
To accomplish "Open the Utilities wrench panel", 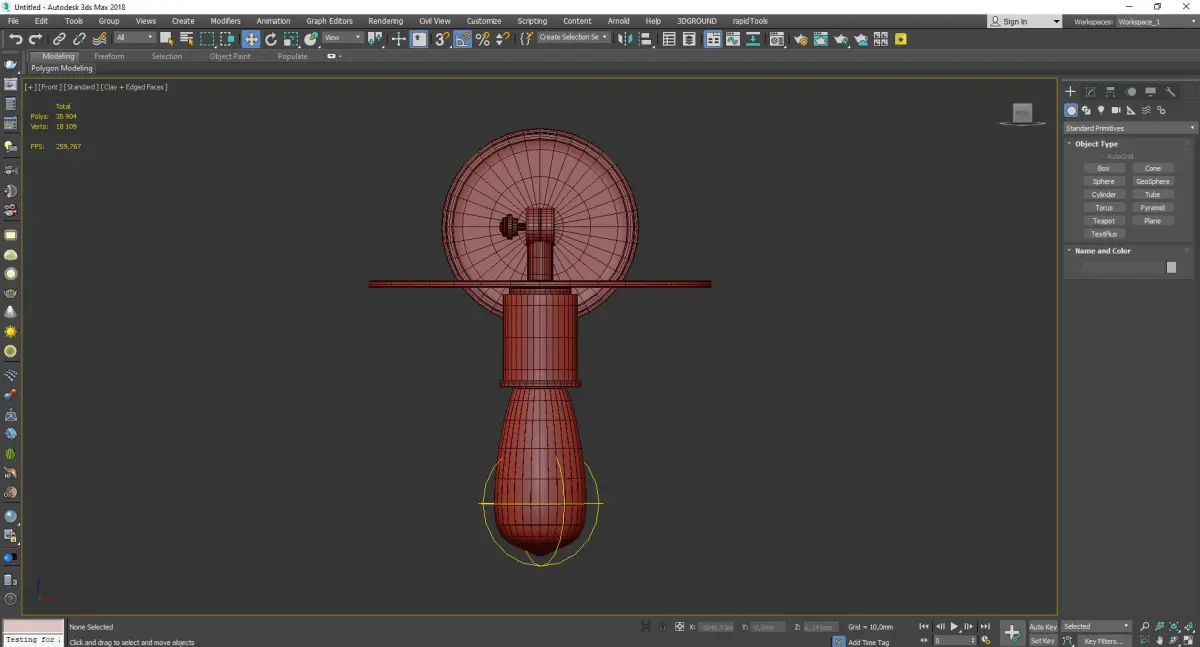I will pyautogui.click(x=1171, y=92).
